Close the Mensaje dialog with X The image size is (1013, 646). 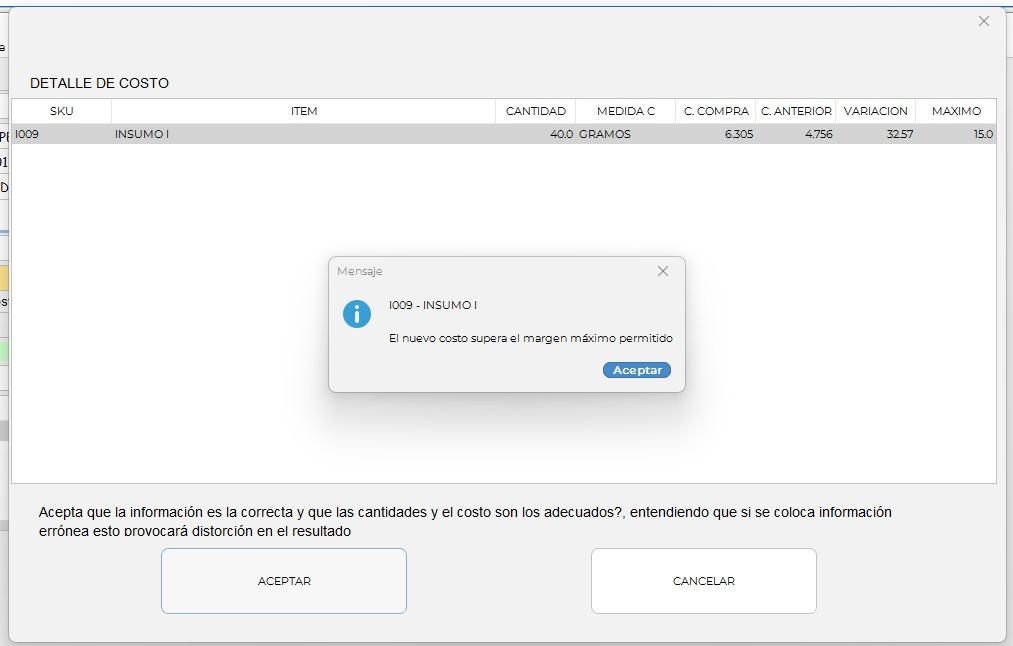(663, 271)
